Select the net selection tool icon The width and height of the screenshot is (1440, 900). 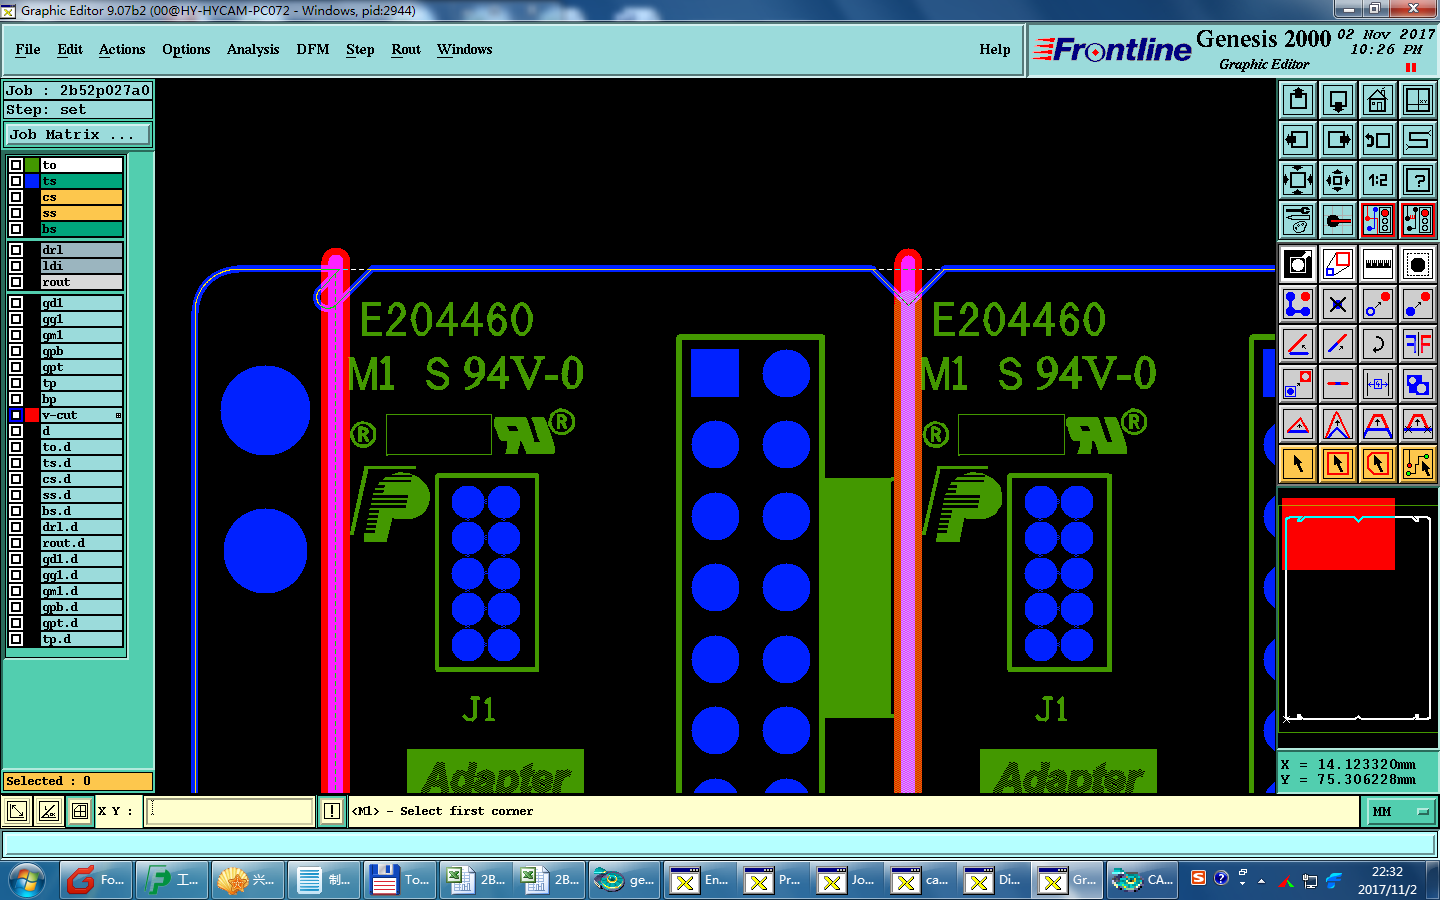pos(1418,464)
